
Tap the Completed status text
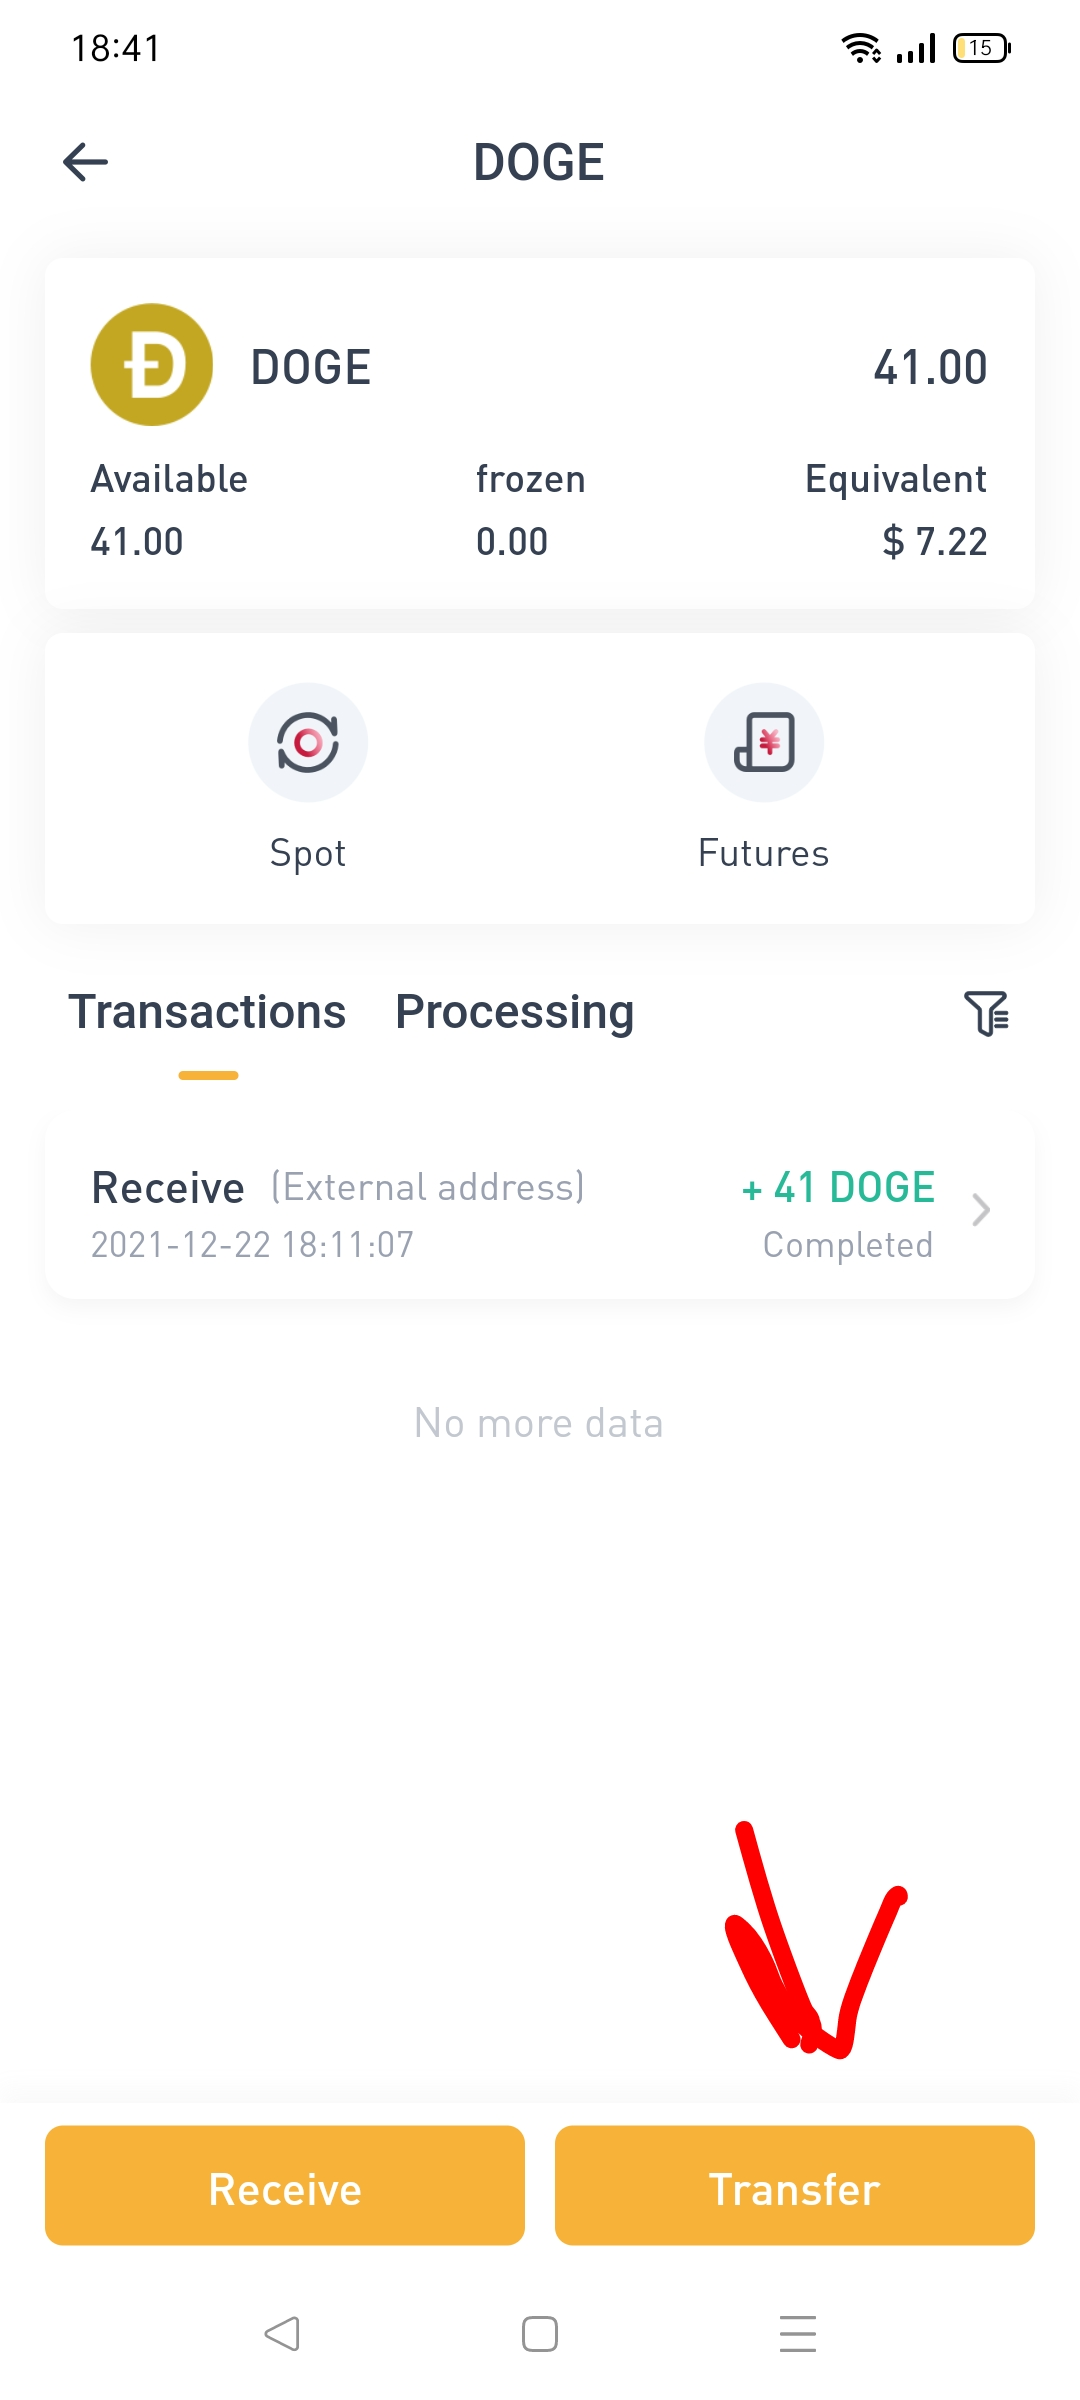848,1245
